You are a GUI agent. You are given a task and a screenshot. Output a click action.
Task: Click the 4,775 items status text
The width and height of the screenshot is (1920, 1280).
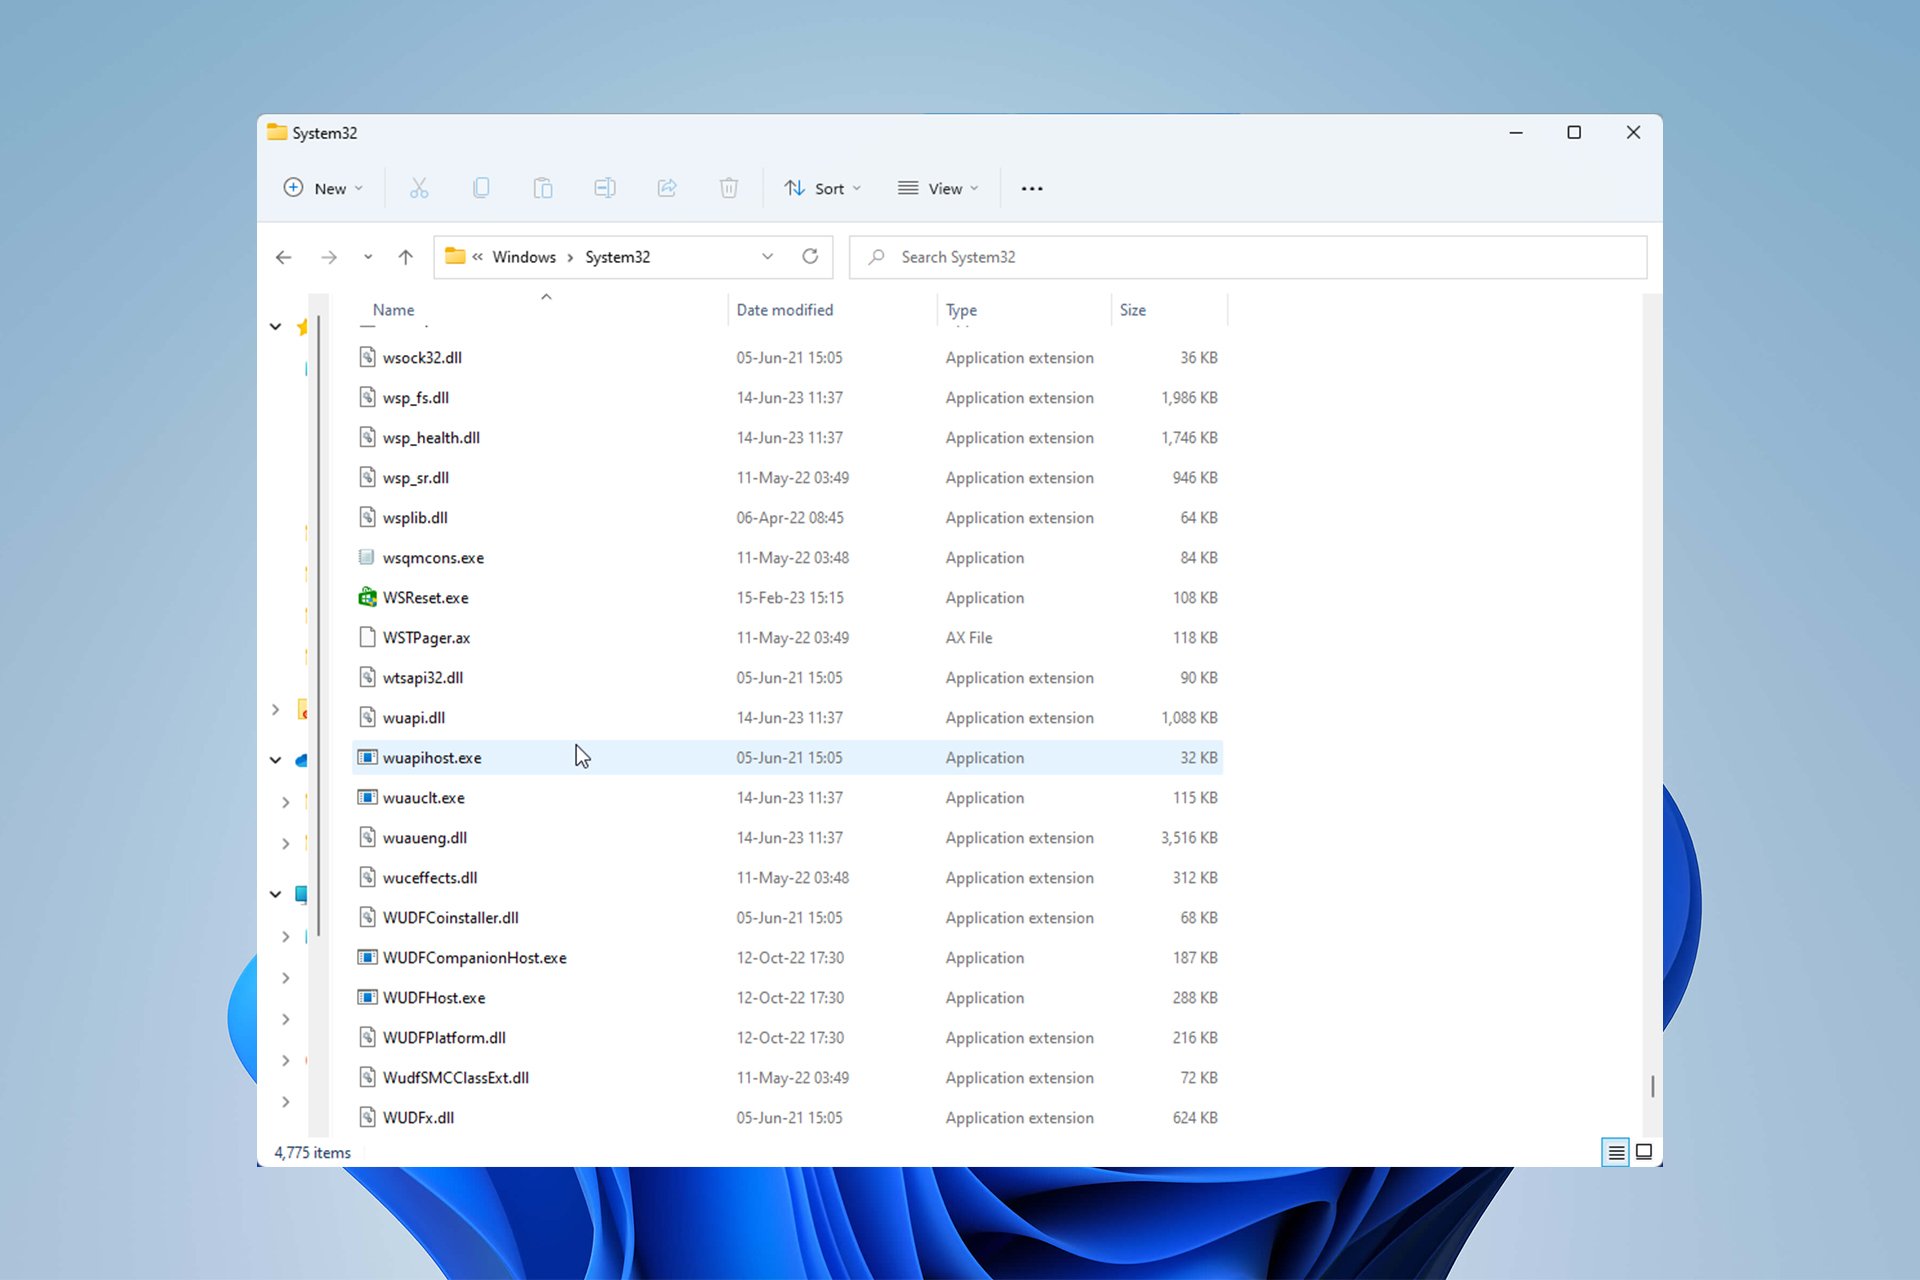pyautogui.click(x=313, y=1152)
